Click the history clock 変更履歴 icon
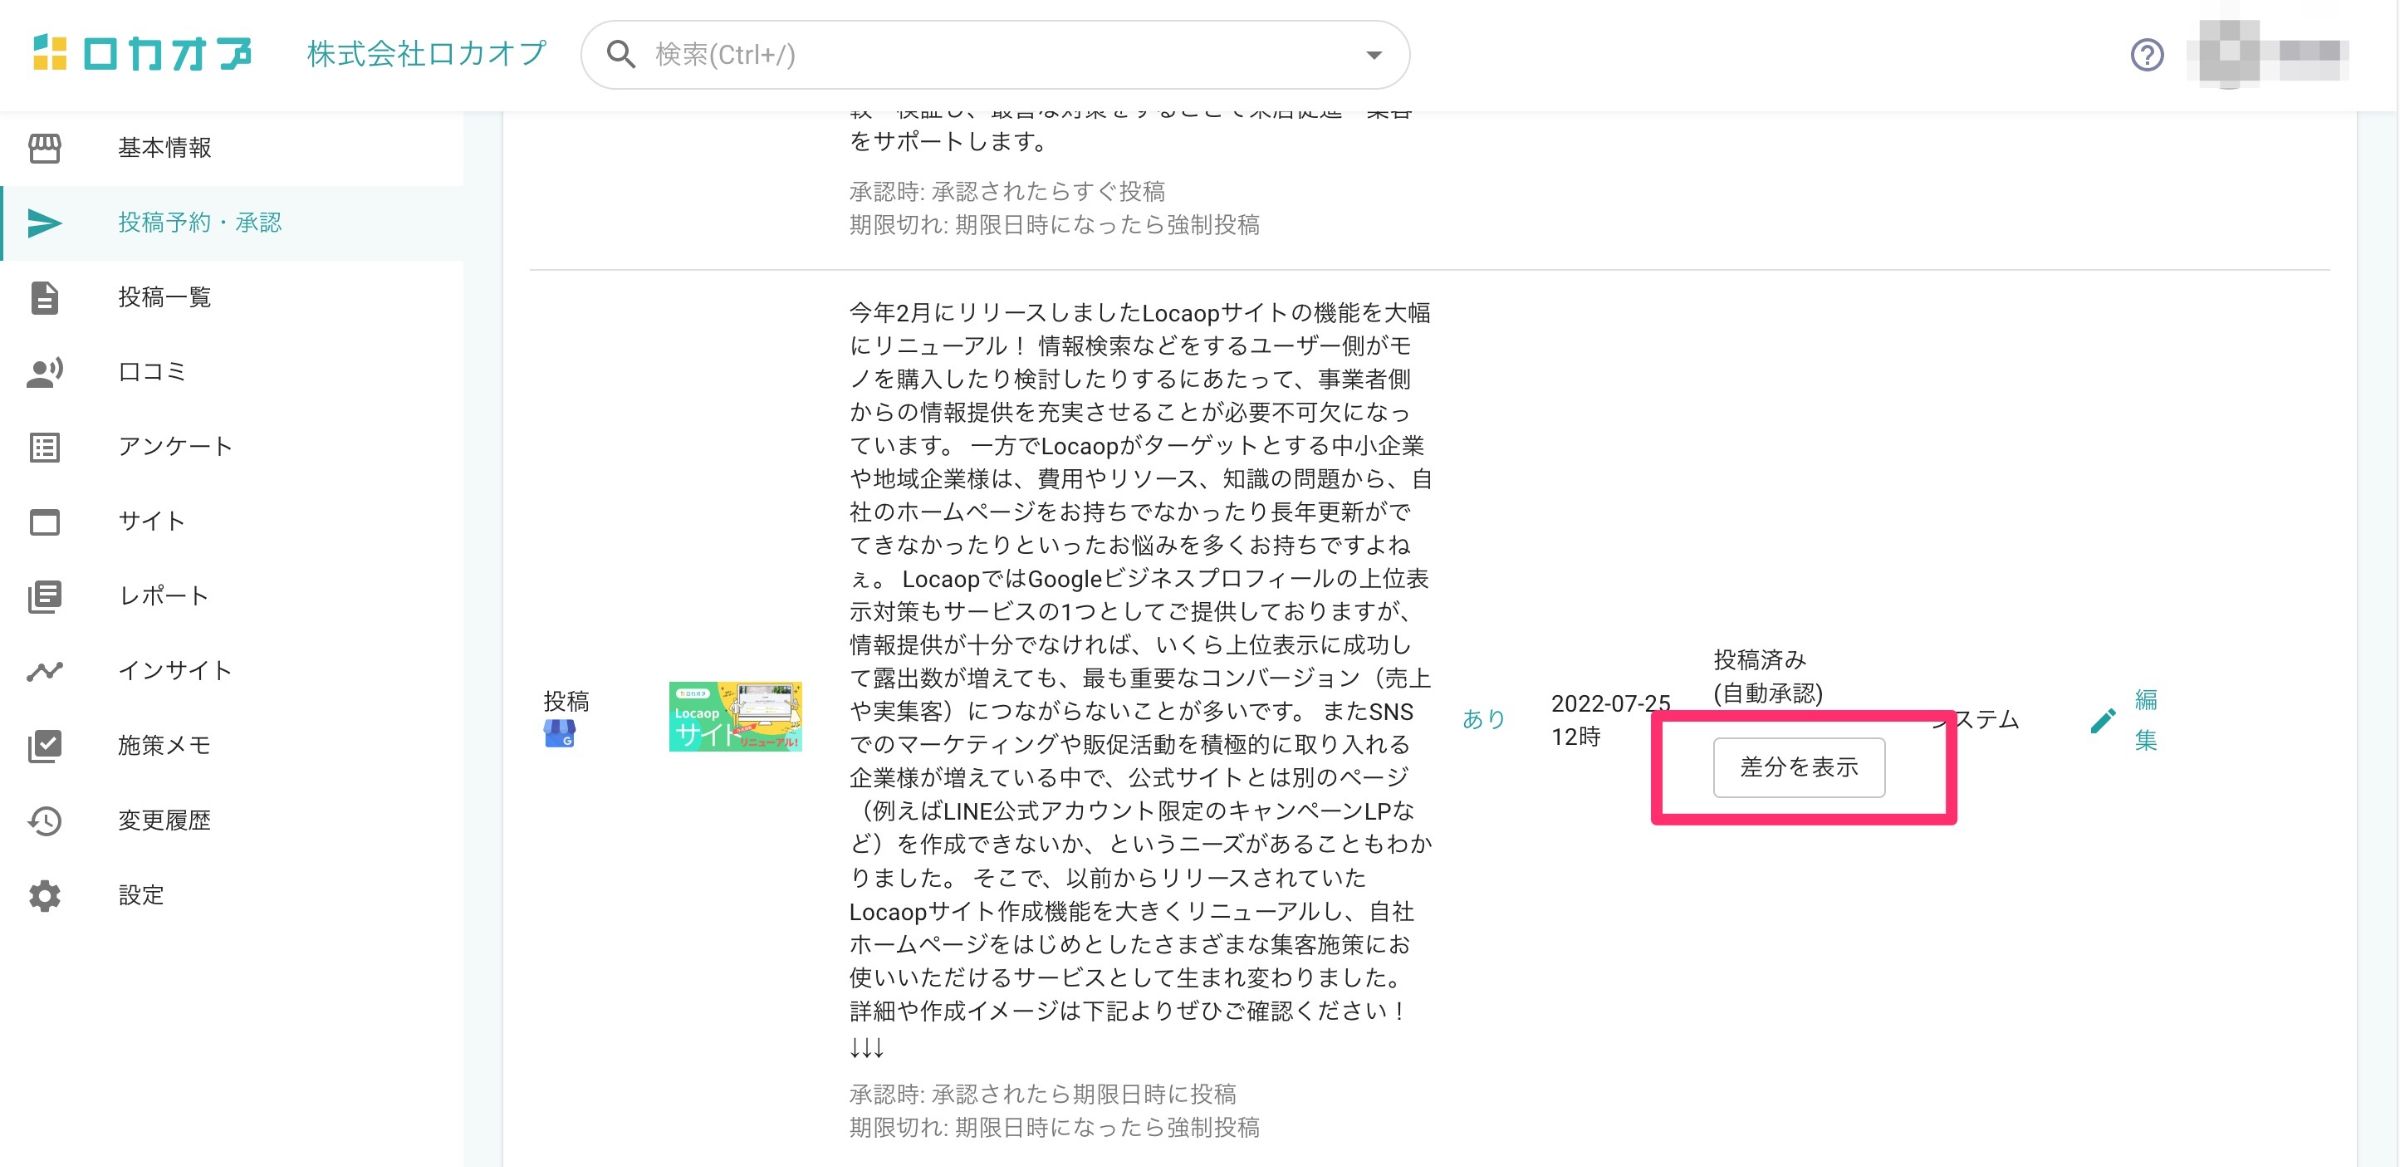The image size is (2400, 1167). pos(44,821)
